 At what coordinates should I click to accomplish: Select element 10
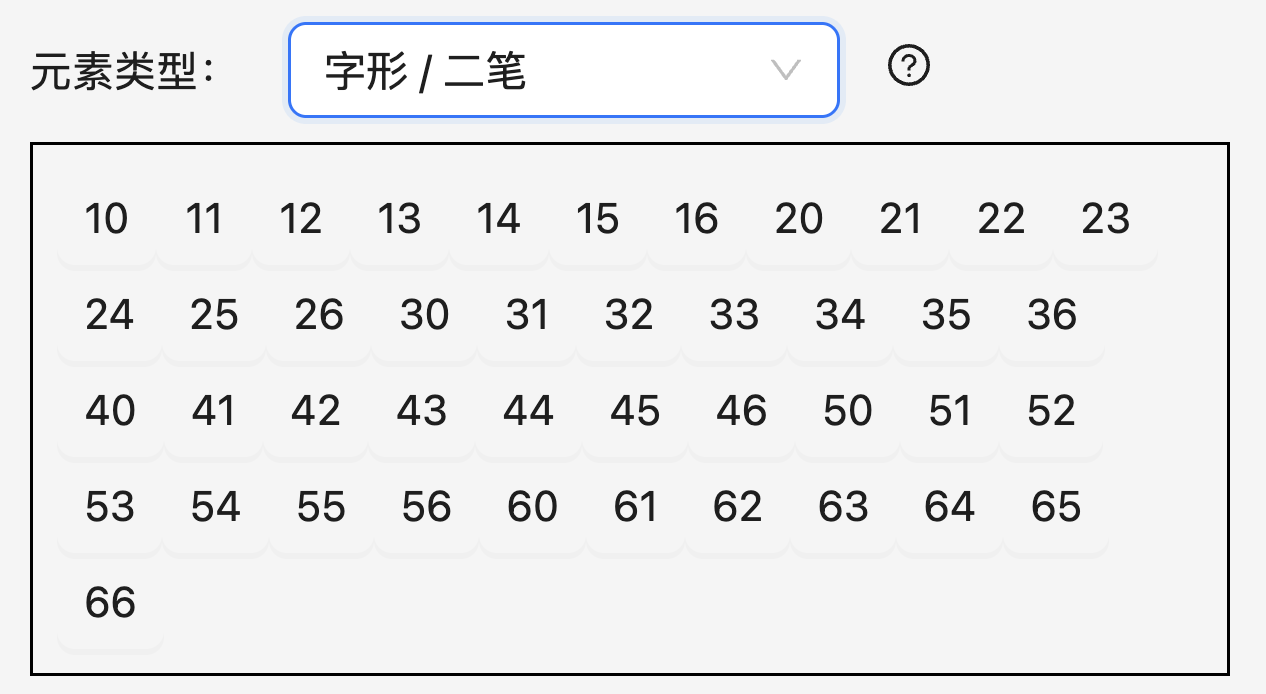(107, 220)
